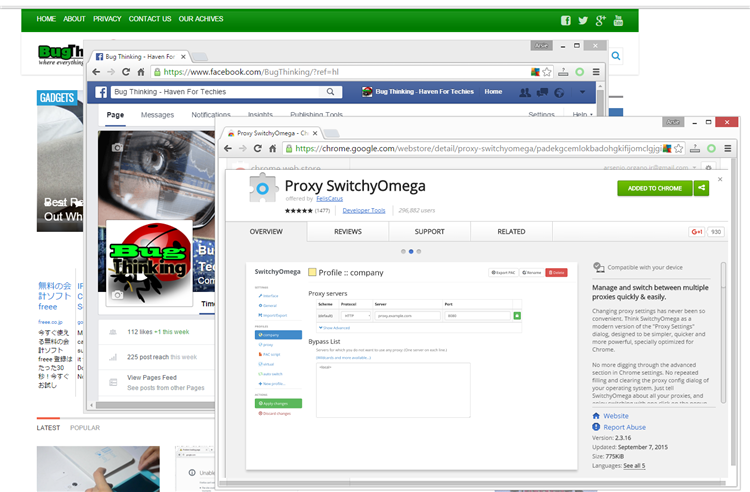The width and height of the screenshot is (750, 492).
Task: Open OUR ACHIVES in website menu
Action: click(201, 19)
